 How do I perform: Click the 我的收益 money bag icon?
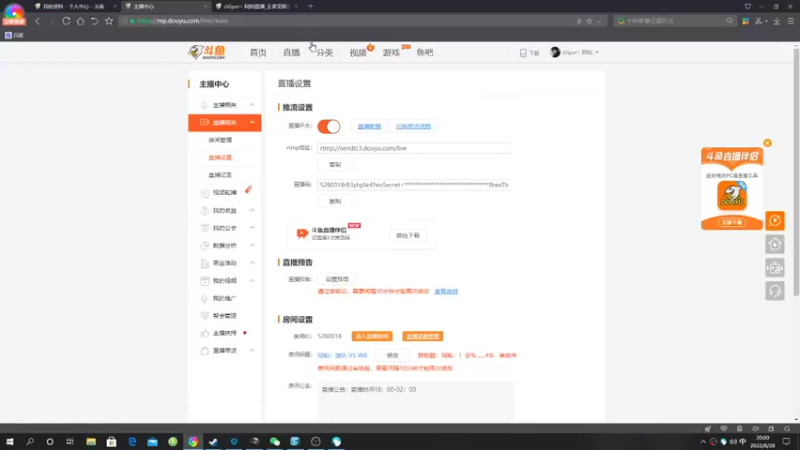(x=205, y=210)
